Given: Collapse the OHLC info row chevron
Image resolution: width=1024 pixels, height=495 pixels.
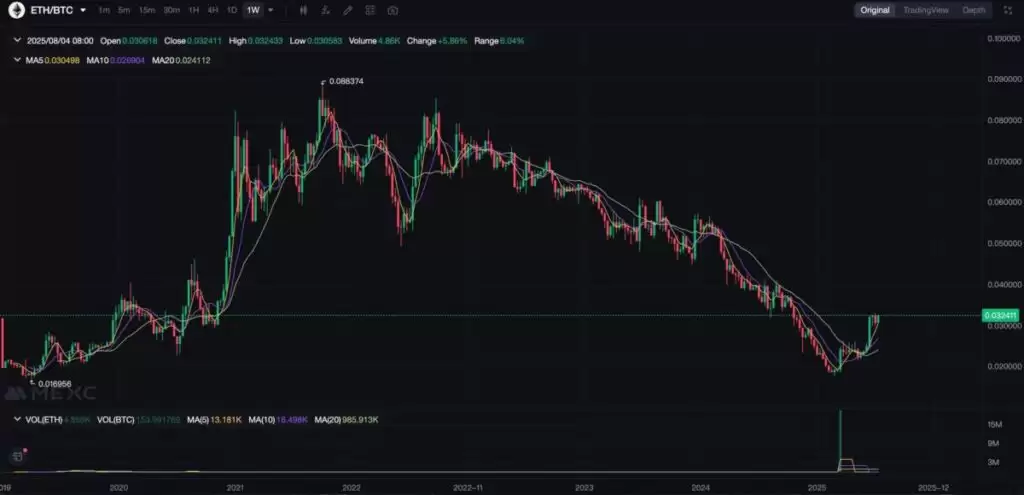Looking at the screenshot, I should tap(18, 40).
